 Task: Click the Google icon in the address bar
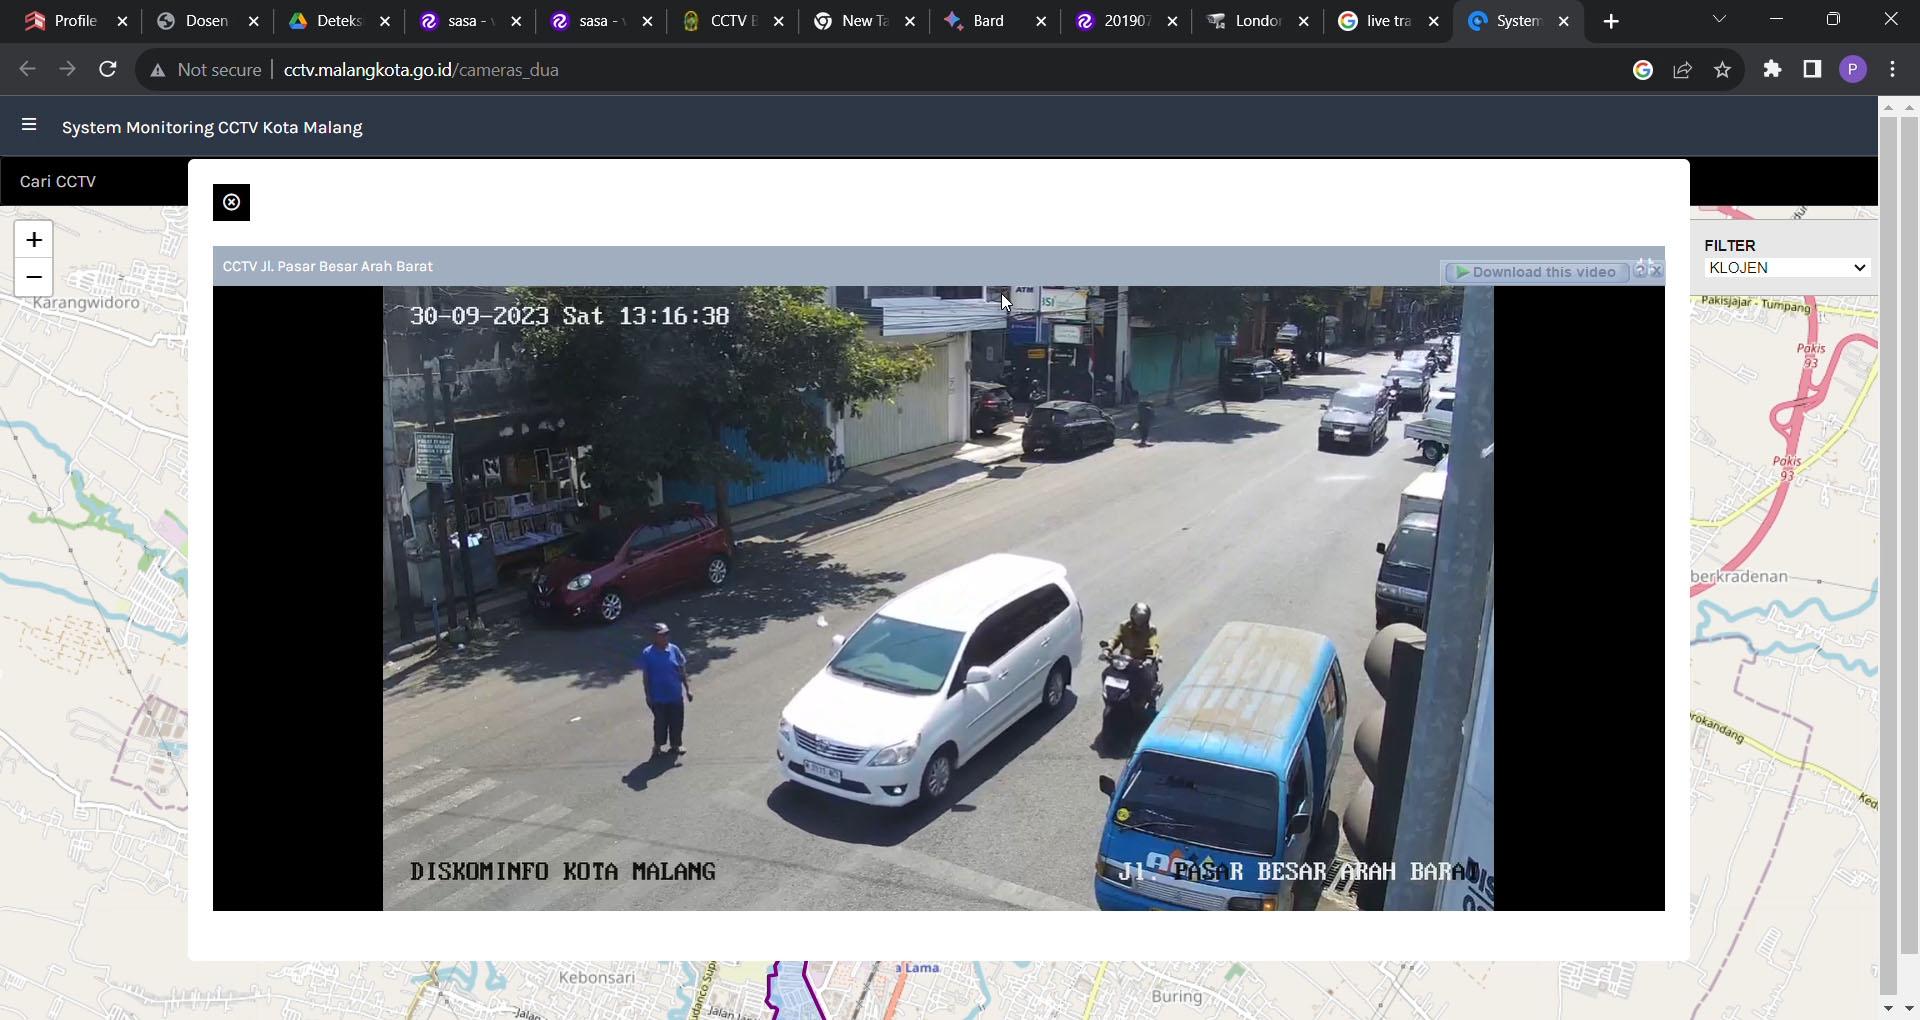click(x=1642, y=69)
